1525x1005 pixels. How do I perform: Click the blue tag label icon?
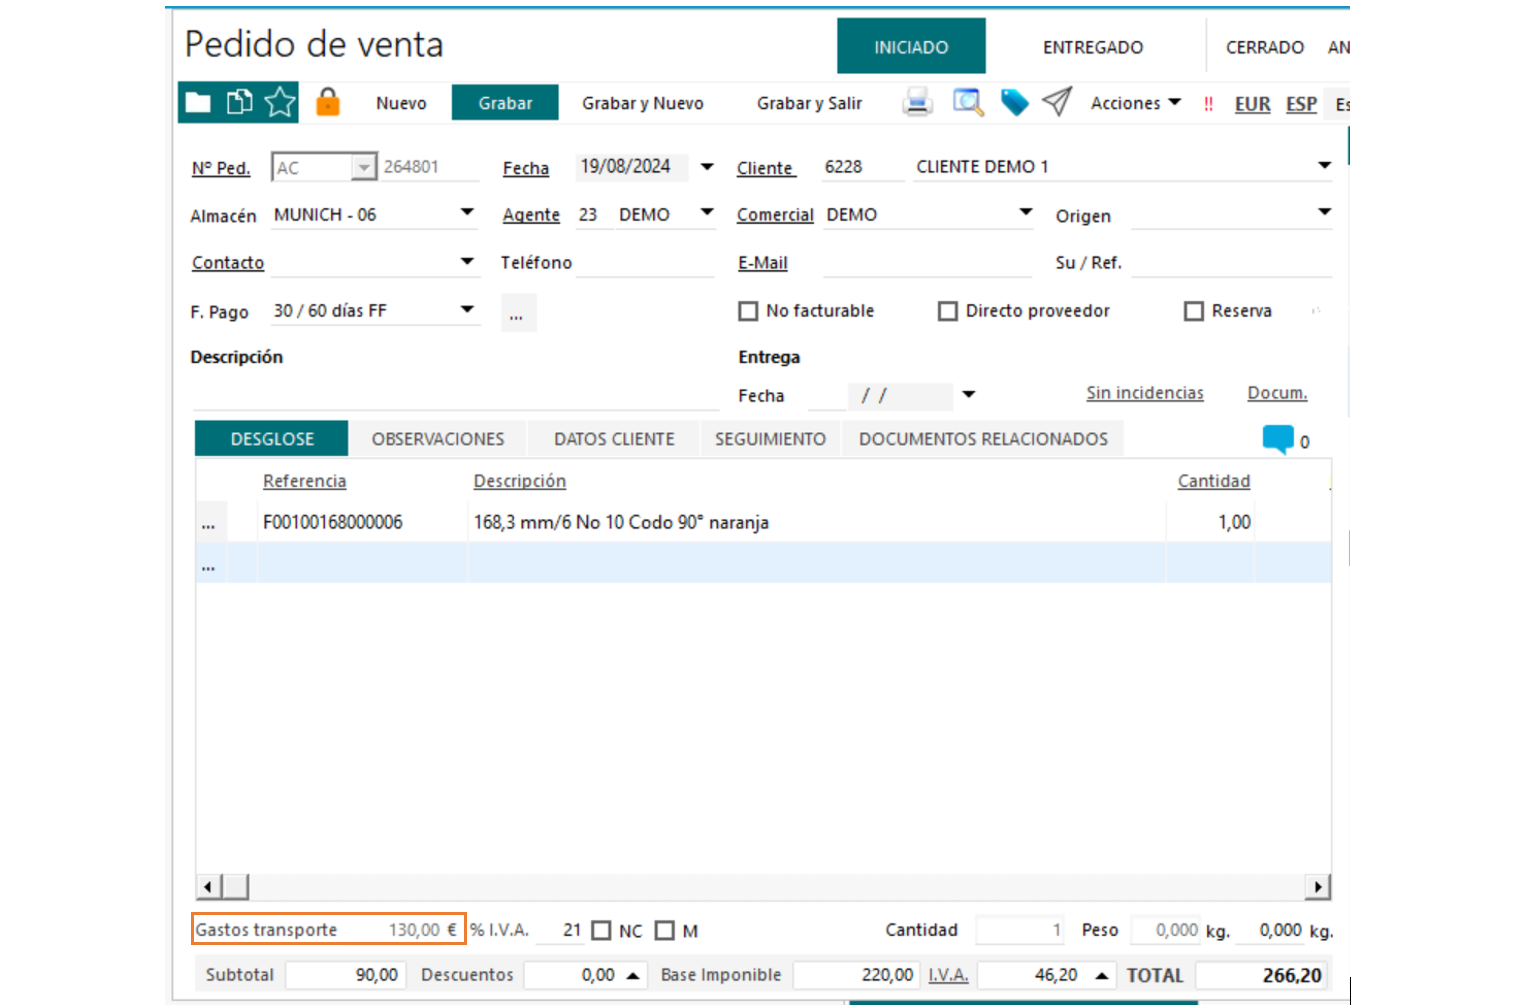[1014, 102]
